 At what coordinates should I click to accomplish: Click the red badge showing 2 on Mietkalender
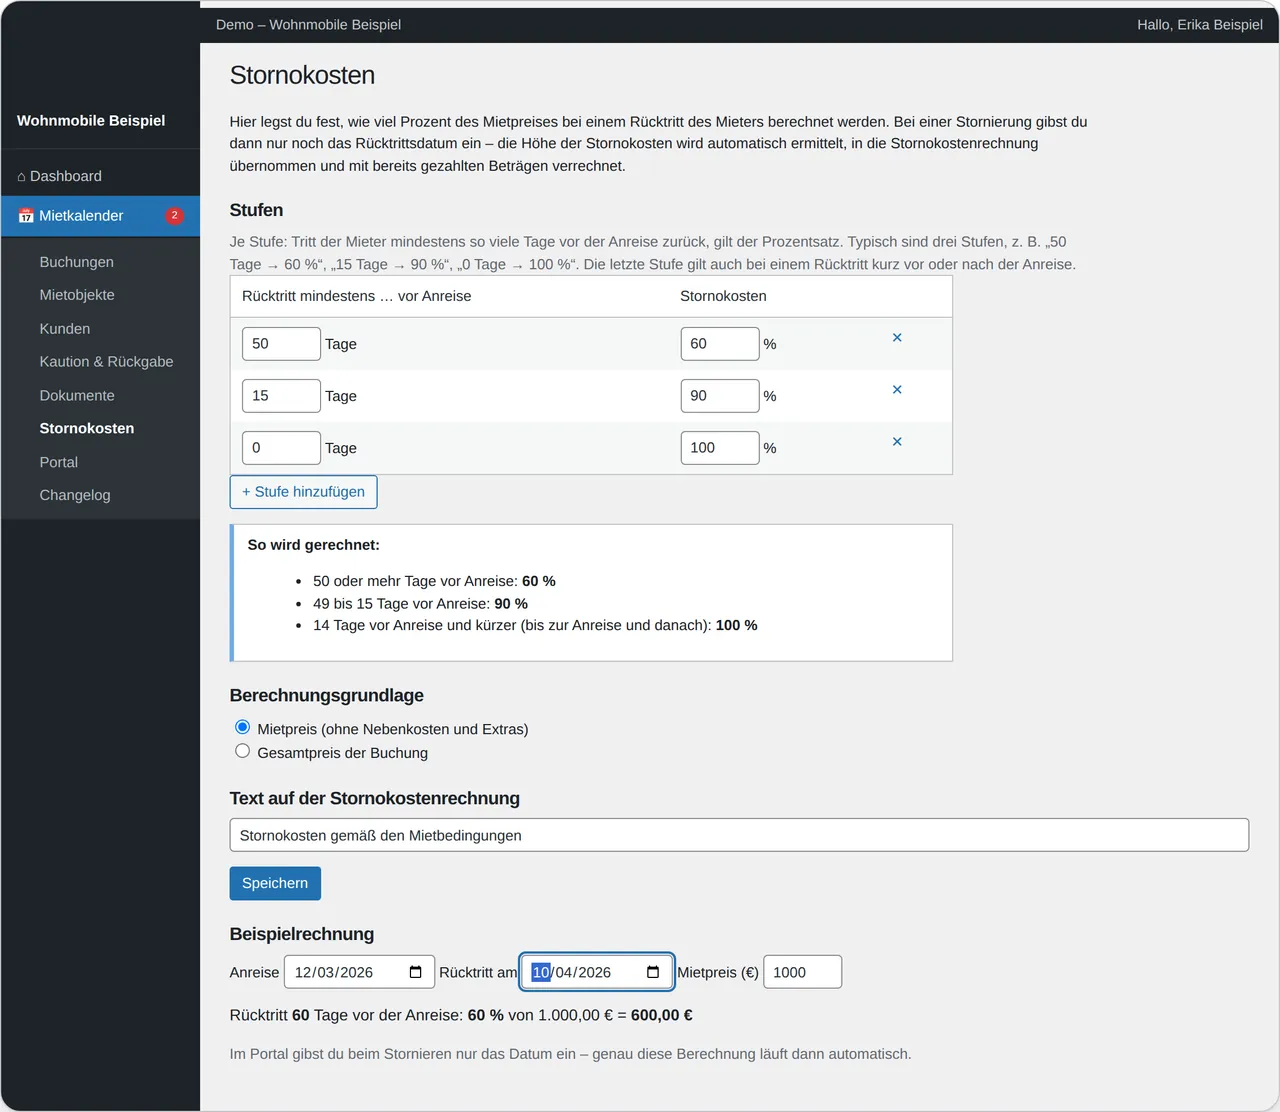pos(174,215)
